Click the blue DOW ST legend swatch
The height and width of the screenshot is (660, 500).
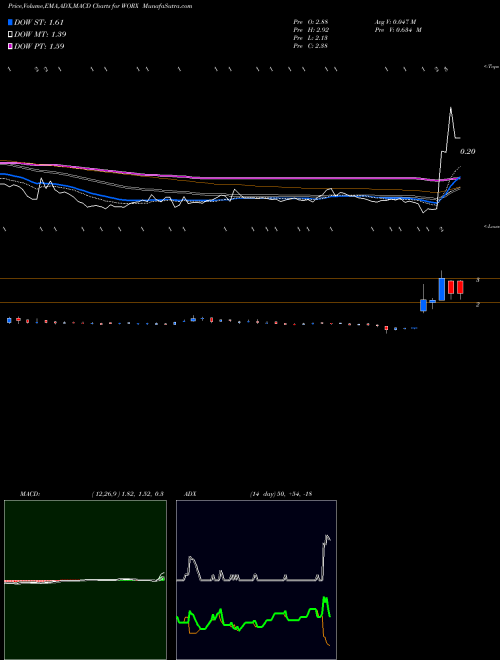point(11,22)
